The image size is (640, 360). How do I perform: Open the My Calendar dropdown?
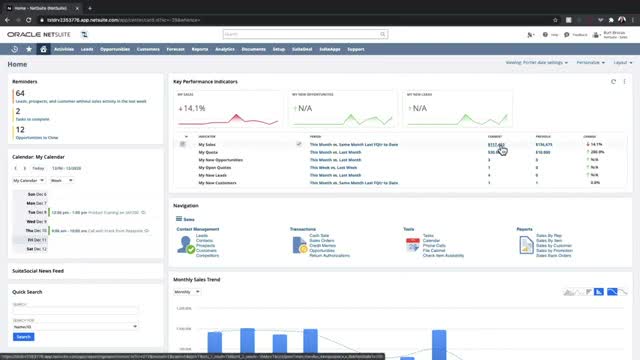(x=29, y=180)
